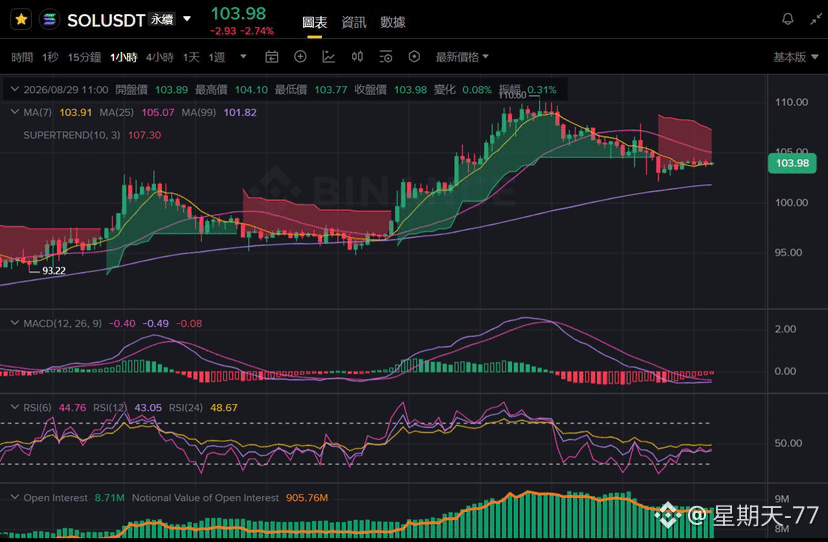Open the indicators line-chart icon
Image resolution: width=828 pixels, height=542 pixels.
pos(328,57)
